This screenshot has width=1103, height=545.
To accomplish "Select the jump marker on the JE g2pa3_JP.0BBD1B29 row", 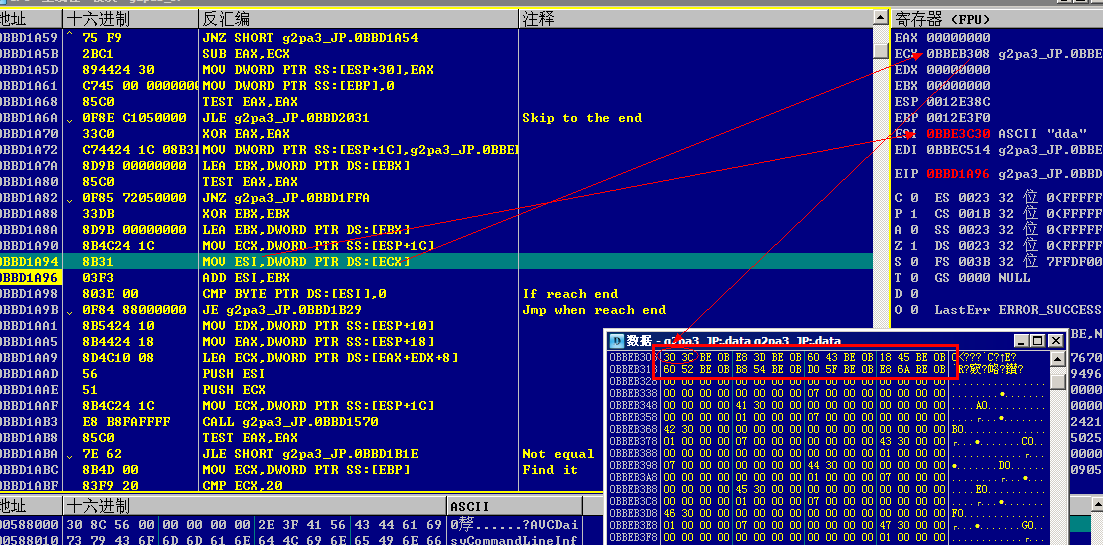I will pos(69,310).
